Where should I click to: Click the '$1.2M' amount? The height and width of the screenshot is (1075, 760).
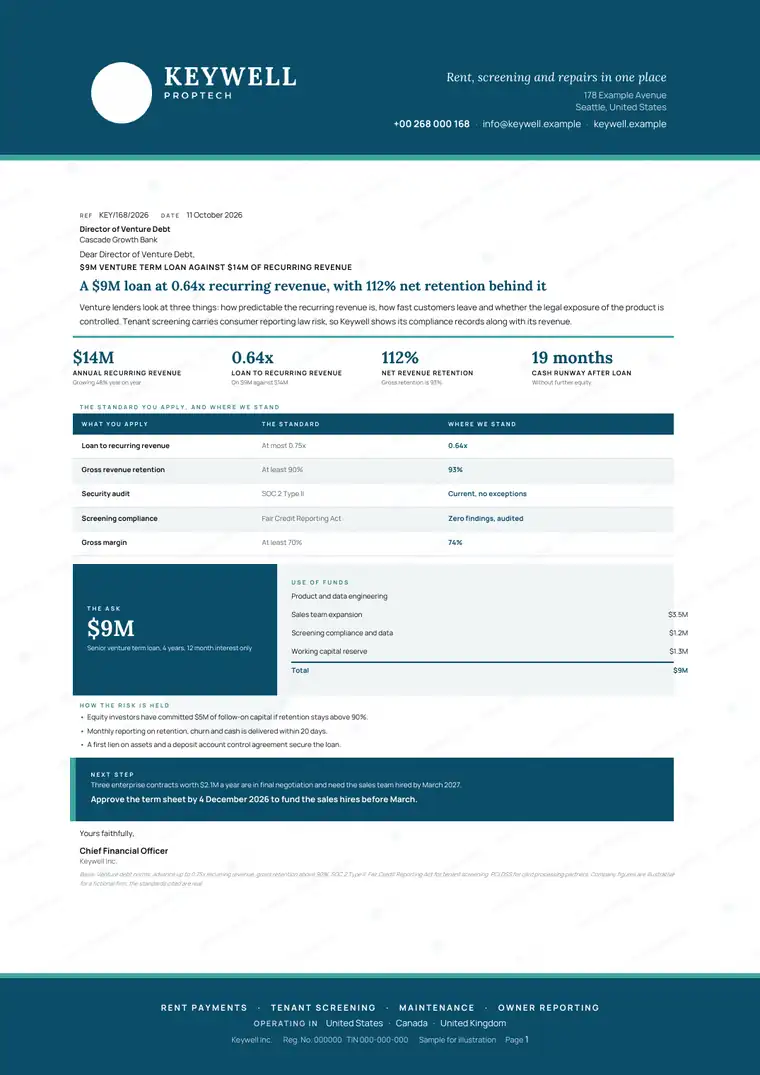(x=678, y=633)
